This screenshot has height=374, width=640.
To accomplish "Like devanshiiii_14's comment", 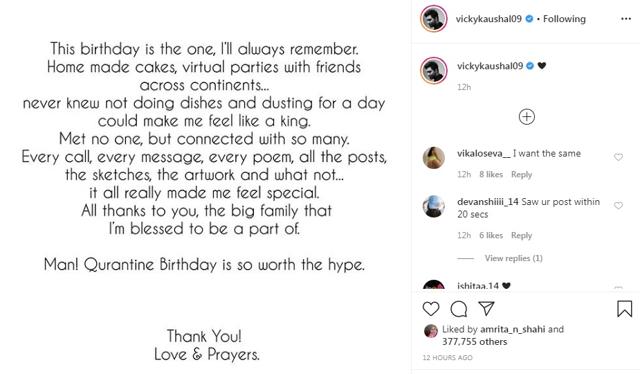I will 618,205.
